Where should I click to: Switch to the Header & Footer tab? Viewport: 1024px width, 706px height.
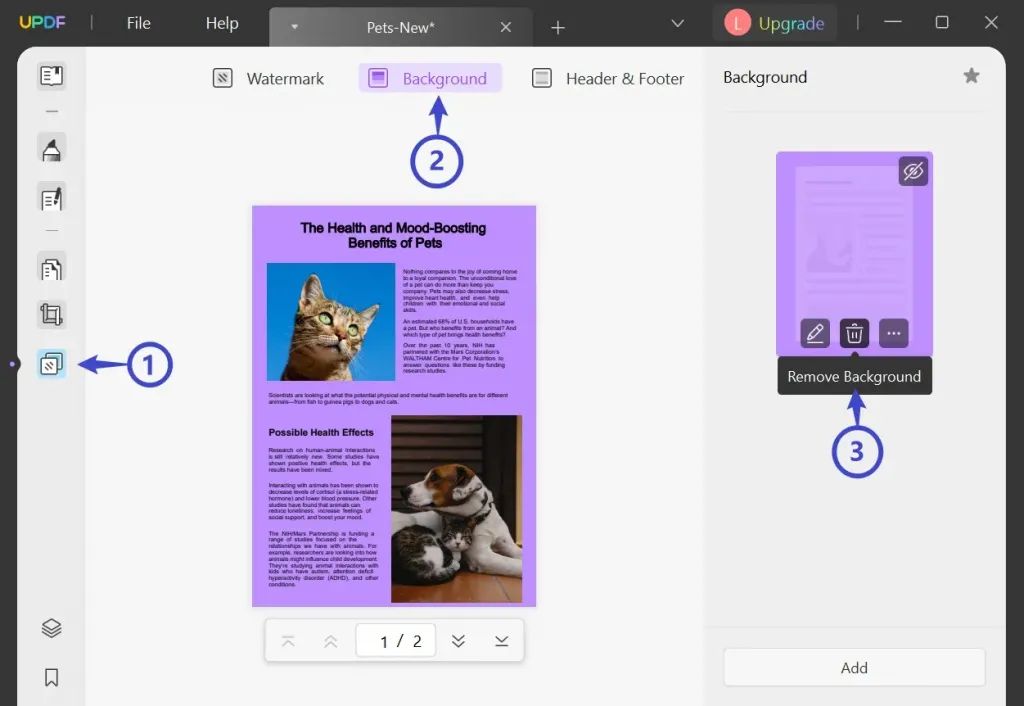coord(608,78)
